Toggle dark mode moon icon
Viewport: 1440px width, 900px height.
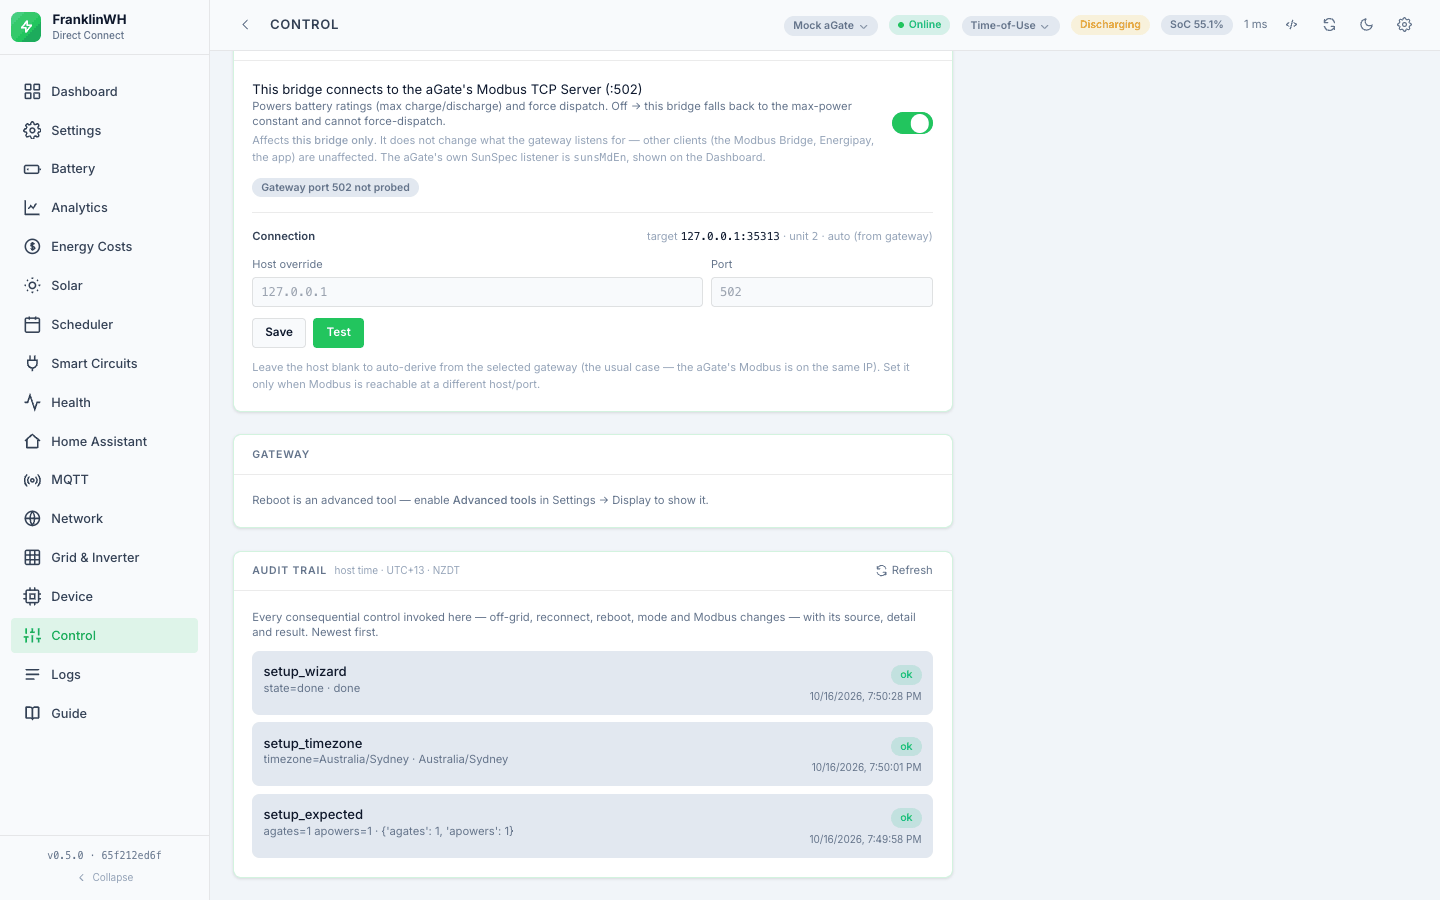coord(1366,25)
